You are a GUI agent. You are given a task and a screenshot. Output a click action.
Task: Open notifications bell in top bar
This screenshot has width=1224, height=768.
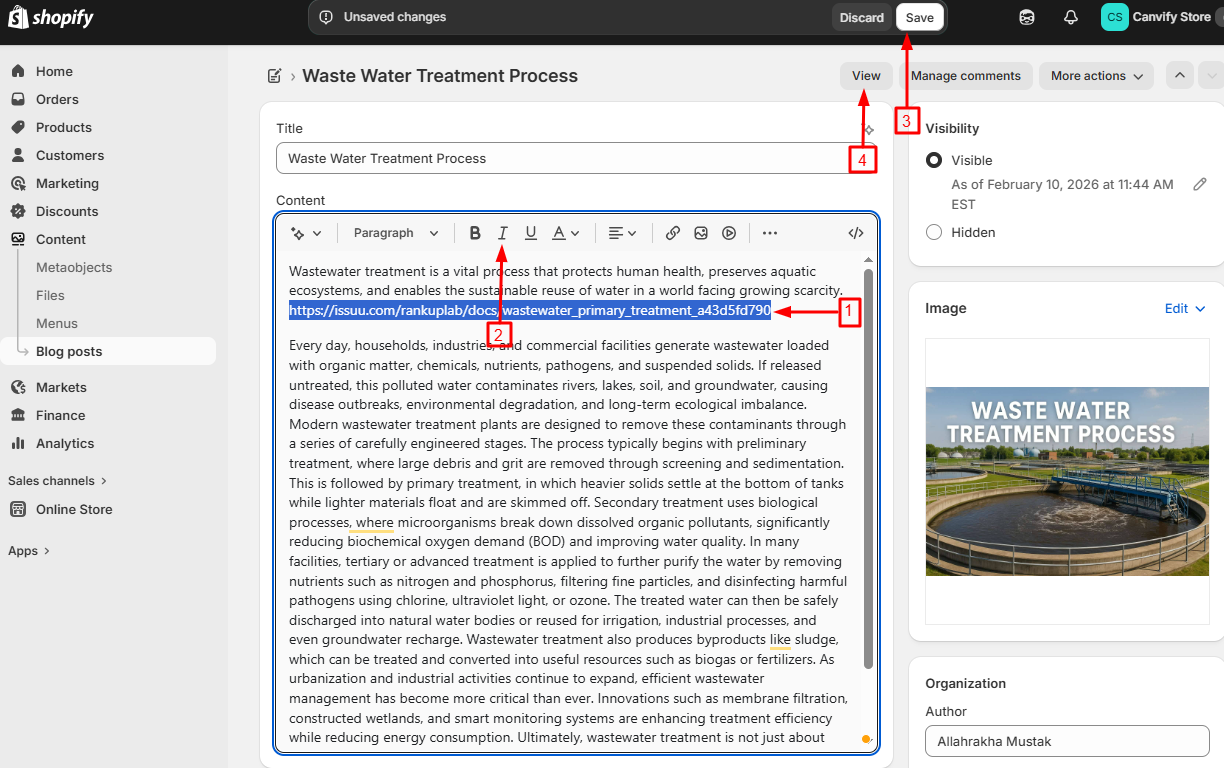[1071, 18]
